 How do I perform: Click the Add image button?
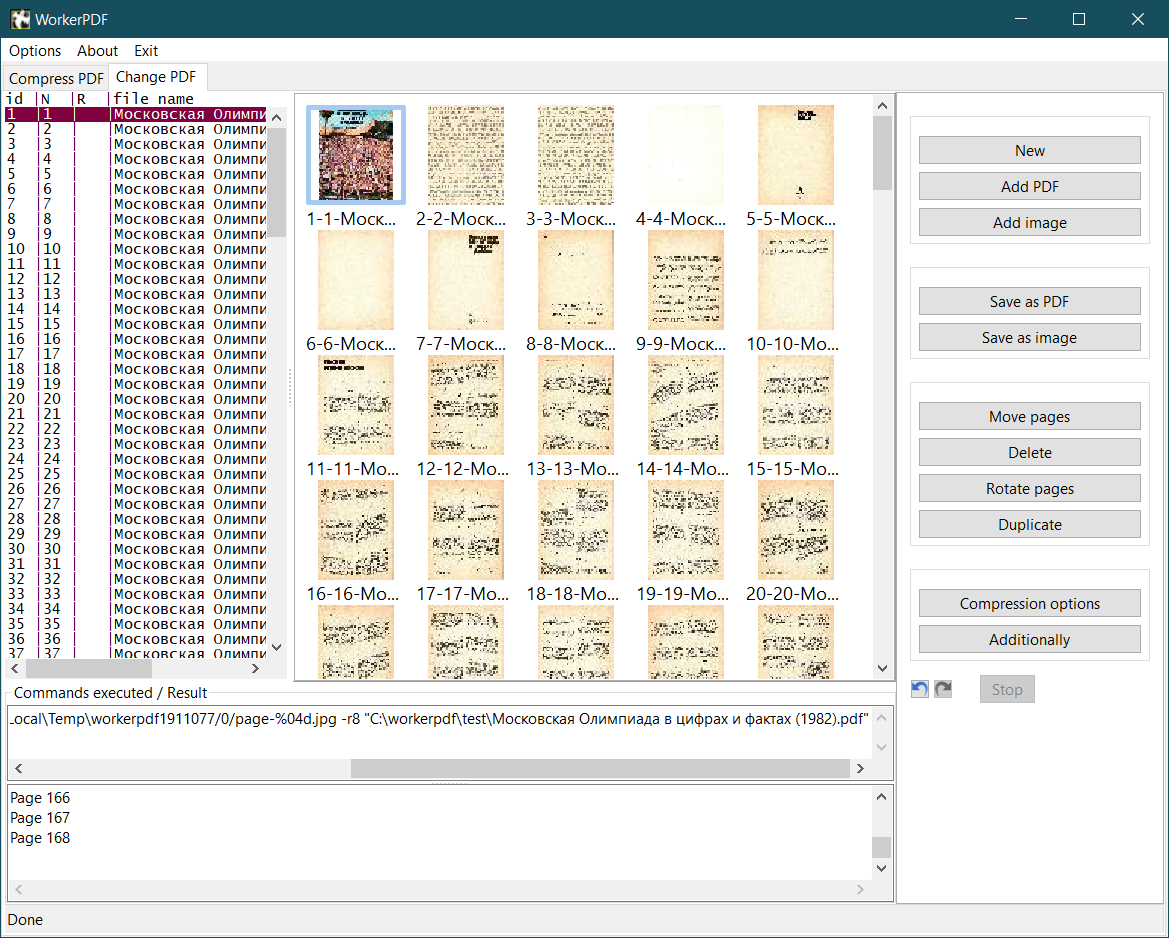coord(1030,222)
